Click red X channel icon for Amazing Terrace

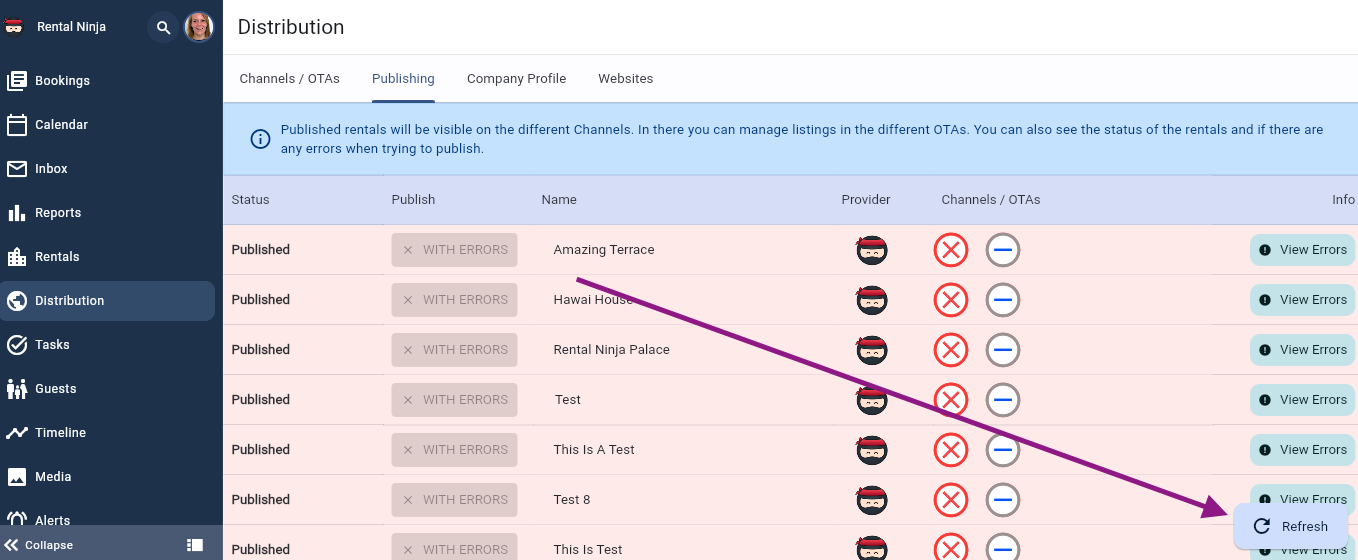(950, 250)
